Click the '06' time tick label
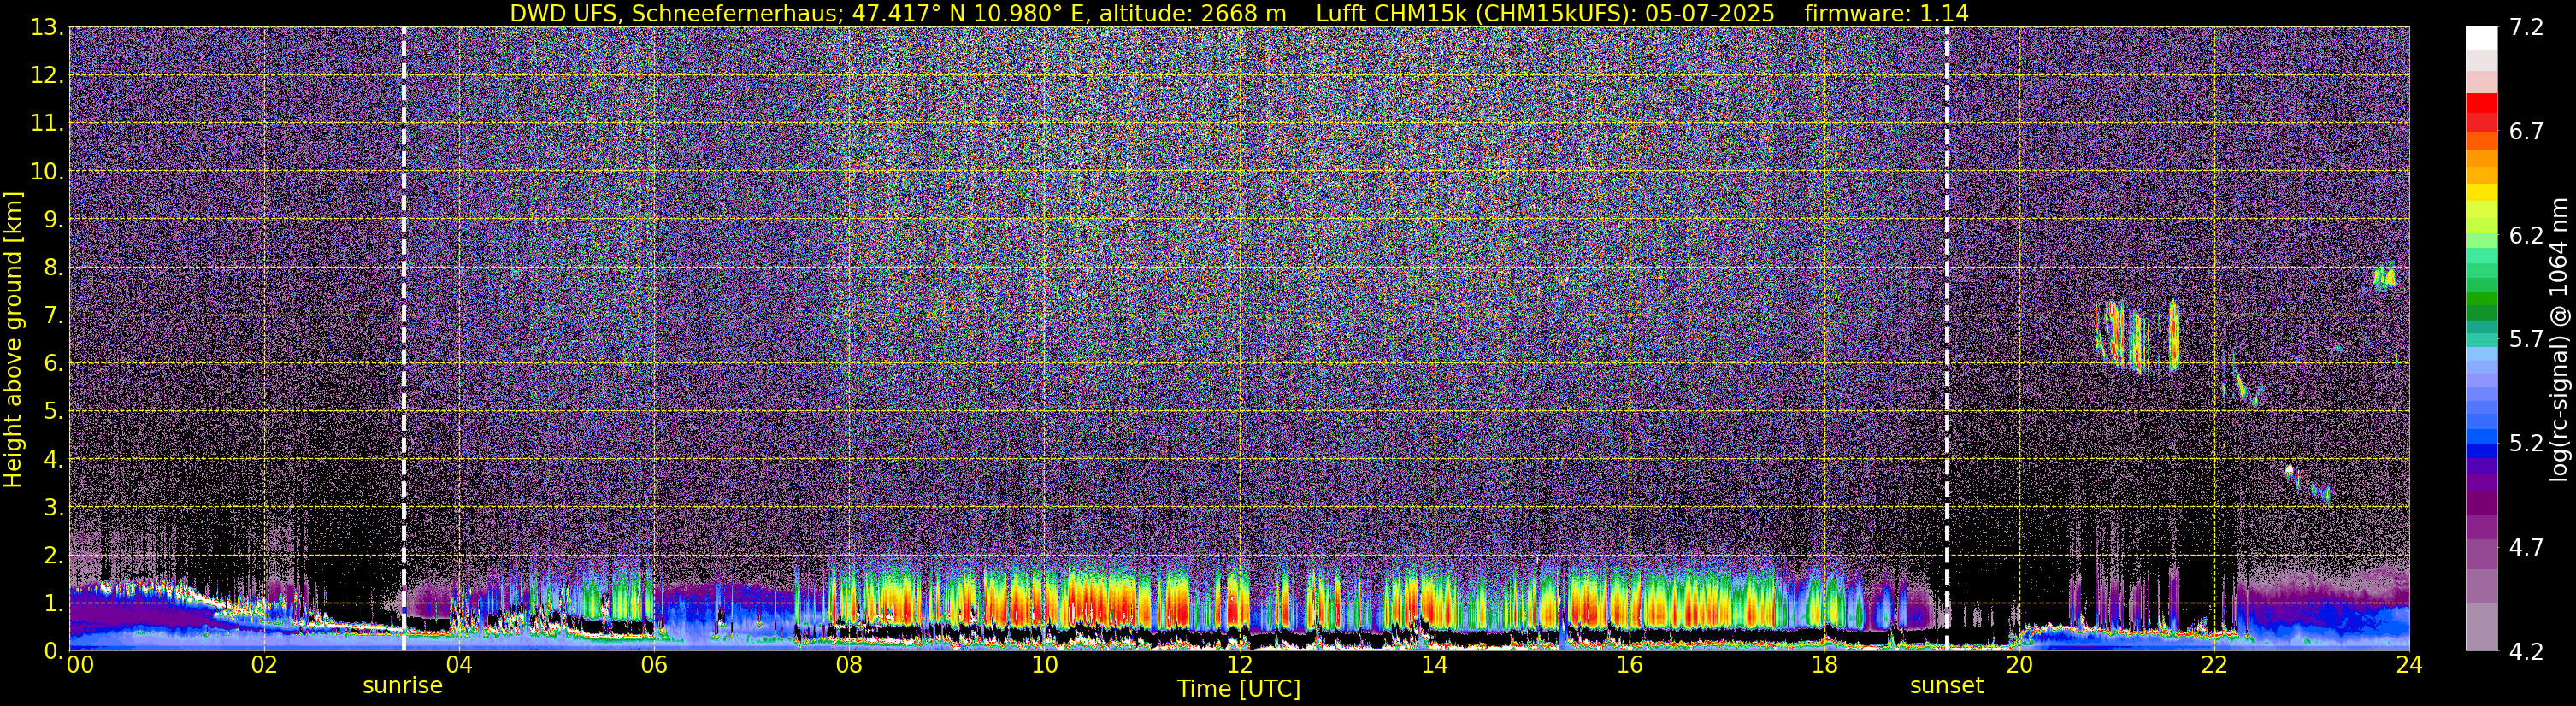The height and width of the screenshot is (706, 2576). [654, 666]
